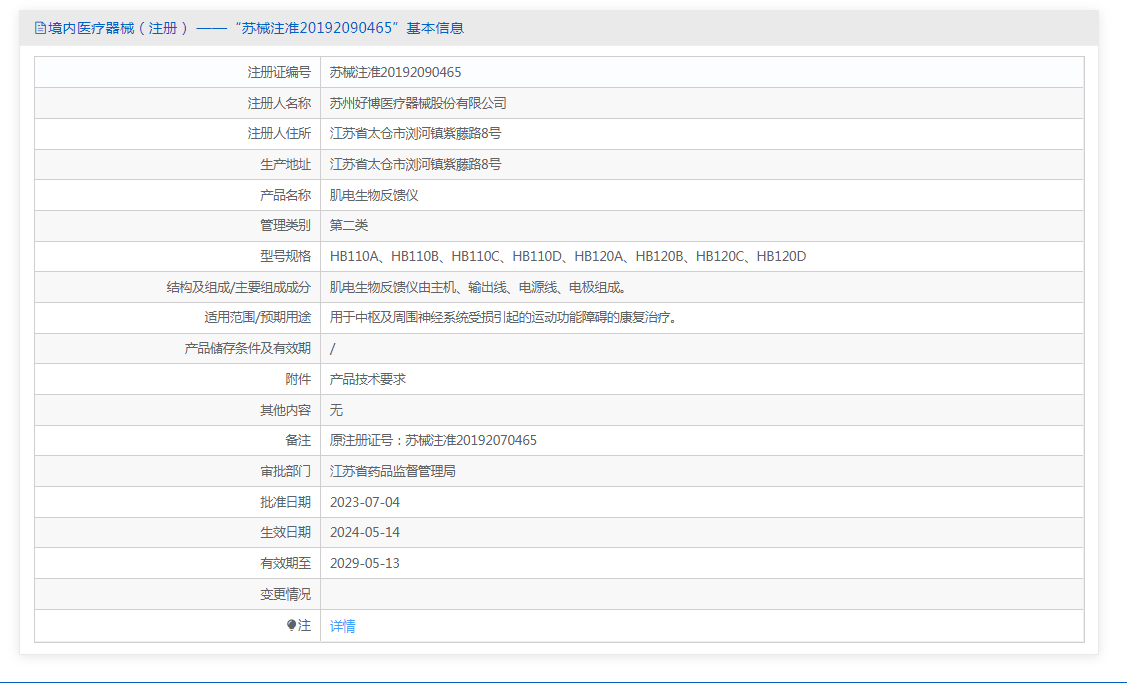The height and width of the screenshot is (683, 1127).
Task: Click the document icon in the header
Action: (40, 28)
